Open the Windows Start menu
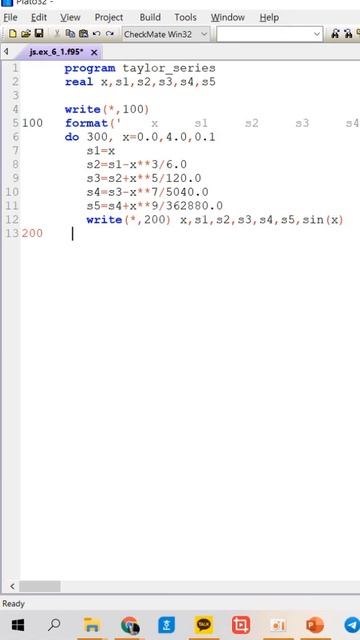360x640 pixels. [x=18, y=625]
